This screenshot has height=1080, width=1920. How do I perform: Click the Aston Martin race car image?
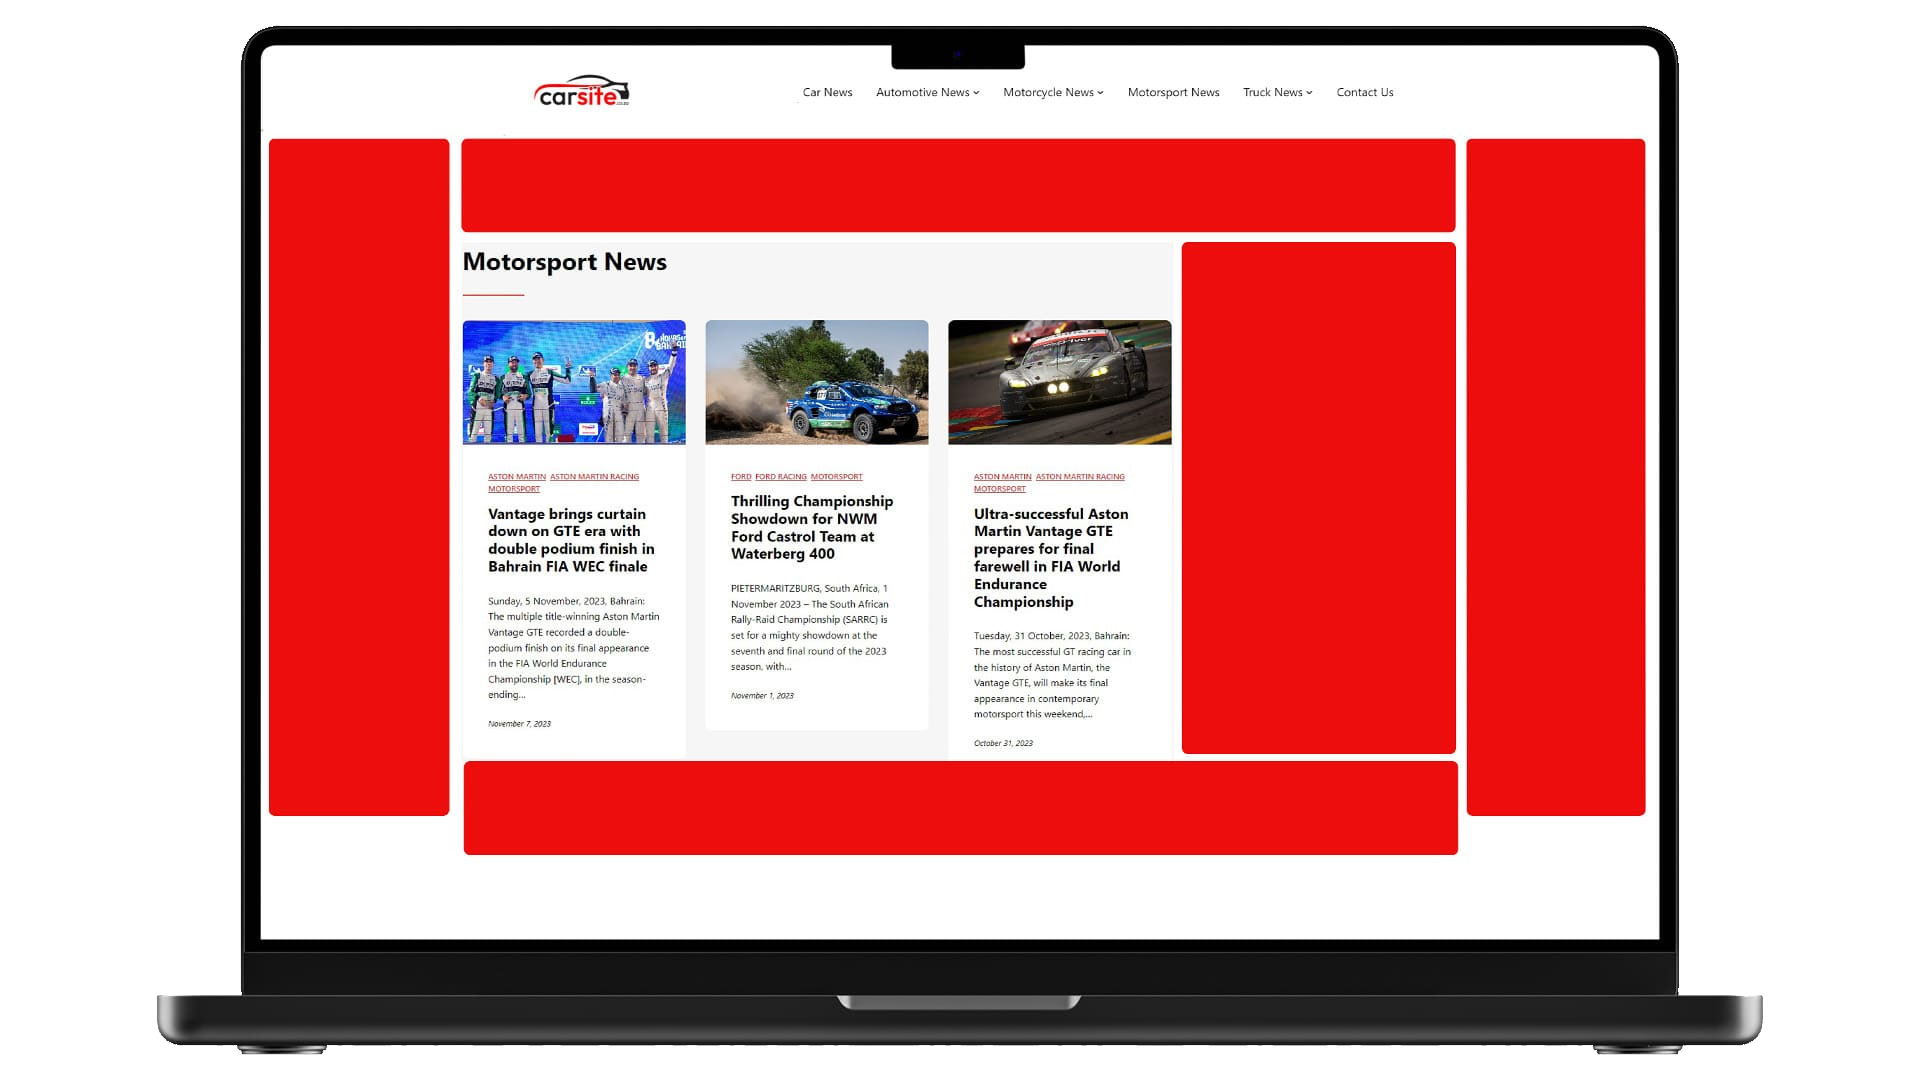pyautogui.click(x=1059, y=382)
